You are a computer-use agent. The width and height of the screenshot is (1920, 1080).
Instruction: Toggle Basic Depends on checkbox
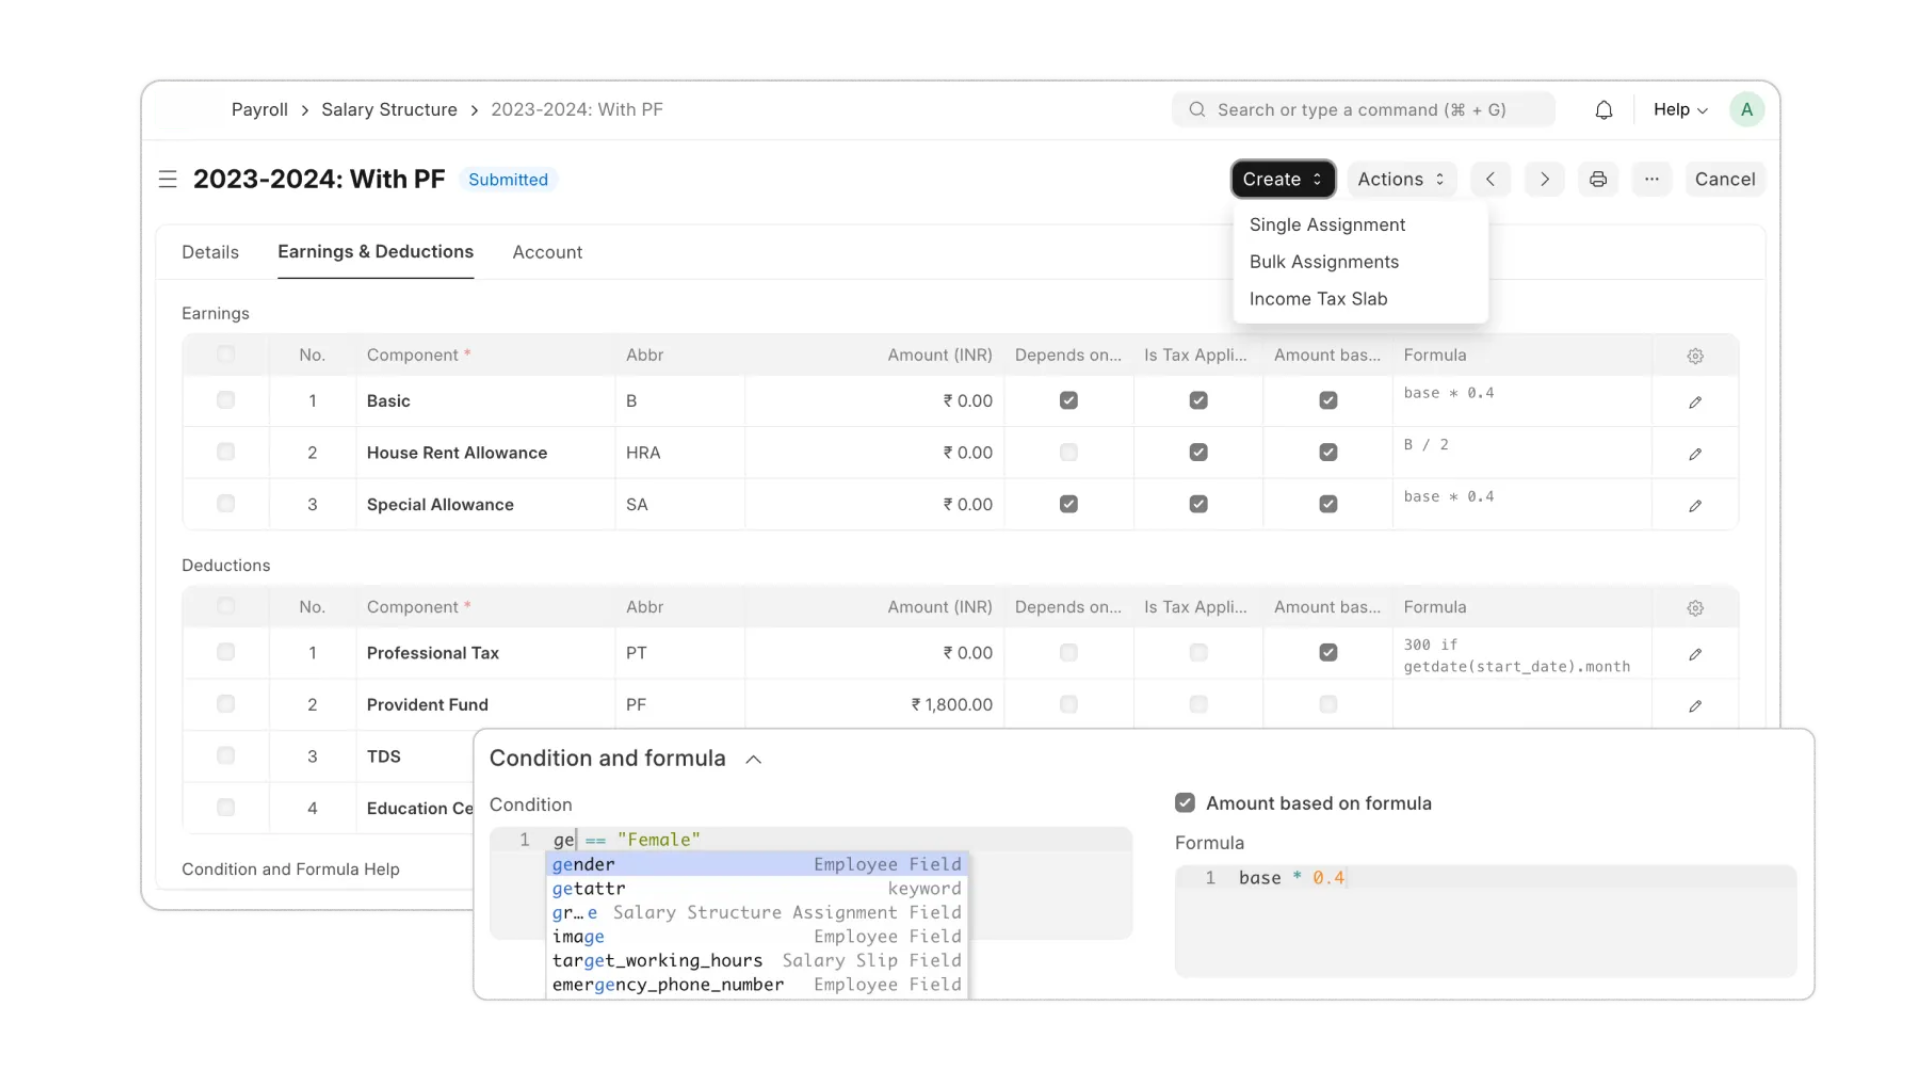coord(1068,400)
